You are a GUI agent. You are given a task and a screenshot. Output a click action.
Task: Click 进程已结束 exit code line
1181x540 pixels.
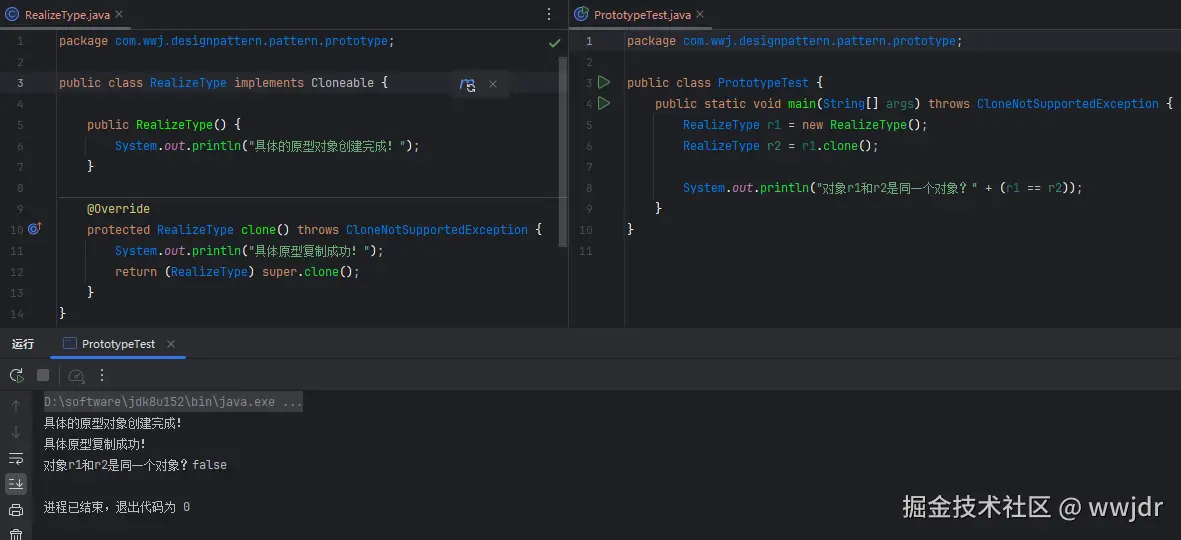tap(117, 507)
